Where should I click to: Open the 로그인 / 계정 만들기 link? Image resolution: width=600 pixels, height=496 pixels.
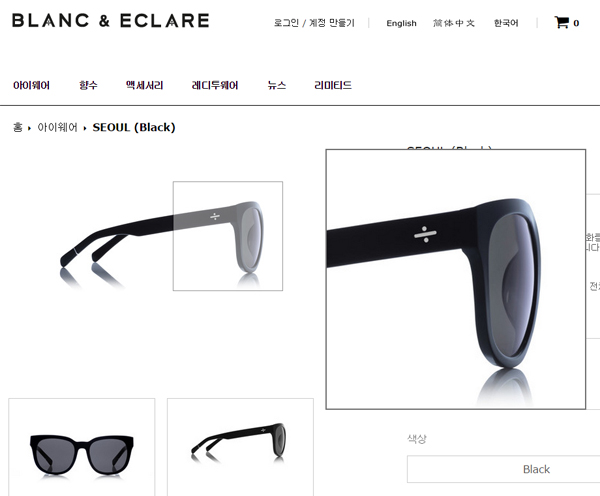[314, 23]
